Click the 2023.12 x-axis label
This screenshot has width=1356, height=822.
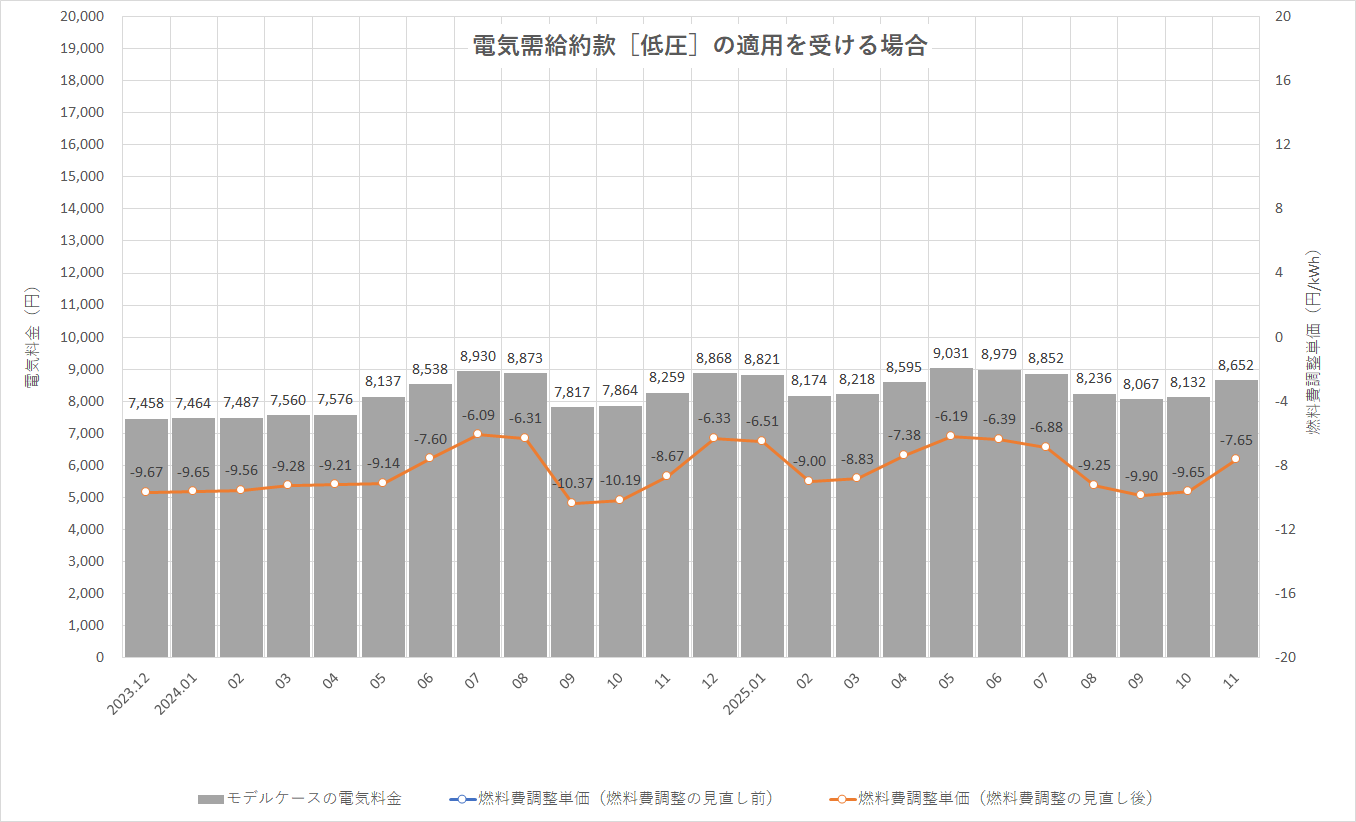pyautogui.click(x=128, y=693)
